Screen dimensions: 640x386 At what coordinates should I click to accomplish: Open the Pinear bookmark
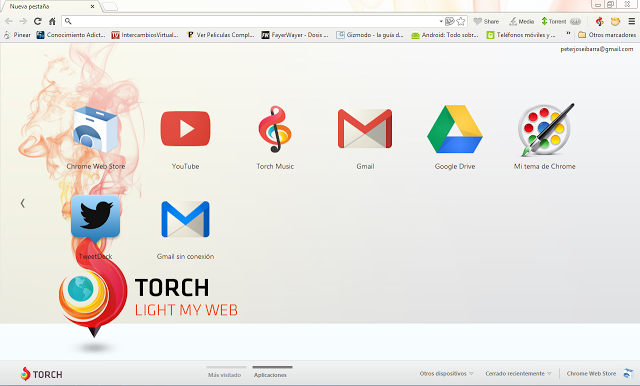(17, 35)
